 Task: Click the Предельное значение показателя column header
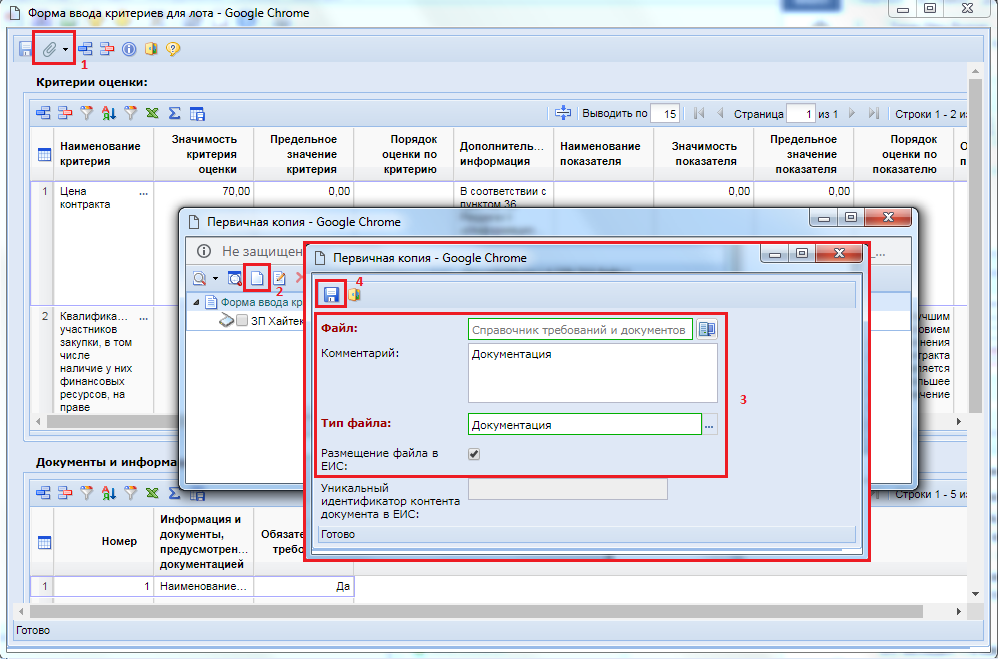click(x=804, y=154)
